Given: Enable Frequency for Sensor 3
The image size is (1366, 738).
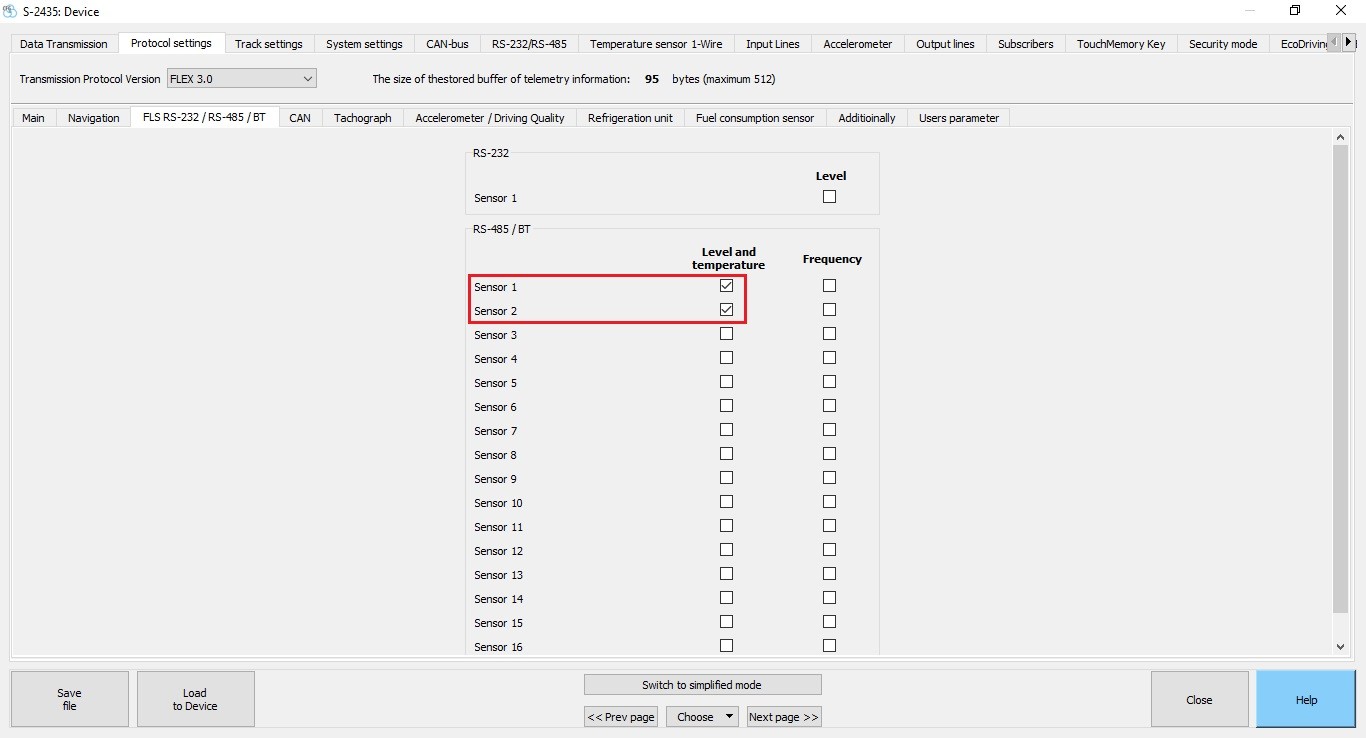Looking at the screenshot, I should 829,333.
